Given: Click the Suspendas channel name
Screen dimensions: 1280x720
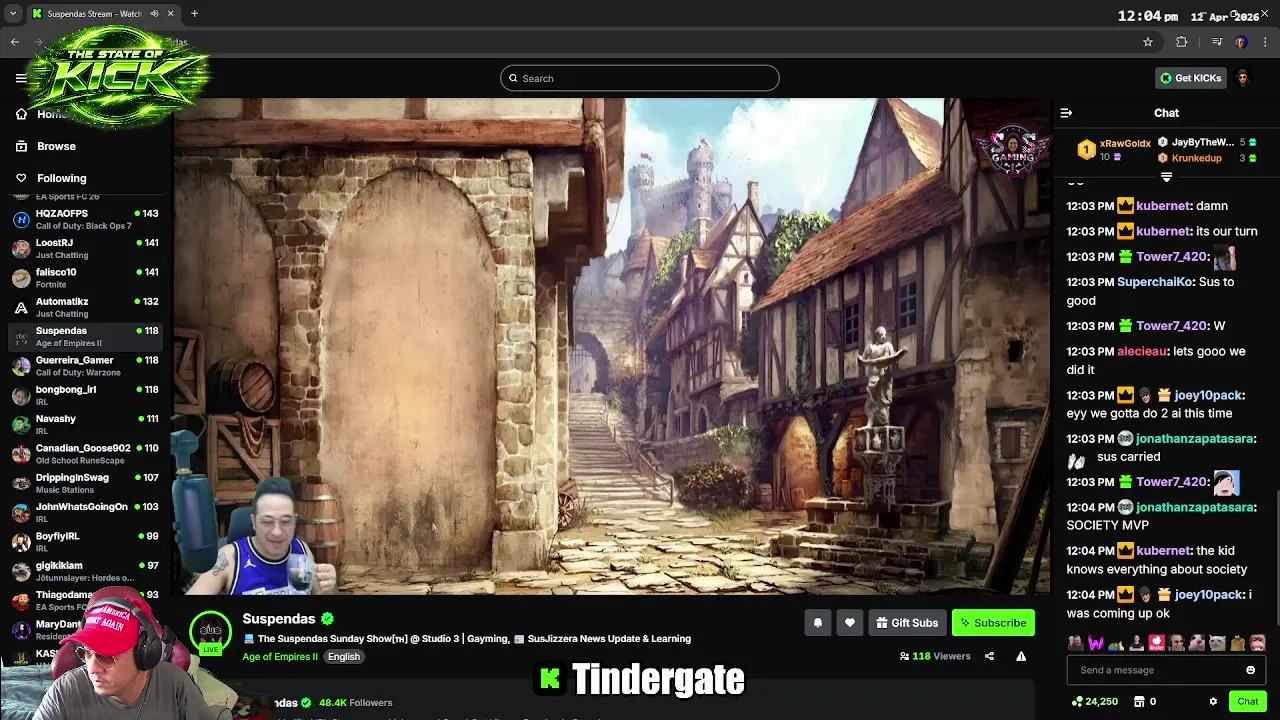Looking at the screenshot, I should point(278,619).
